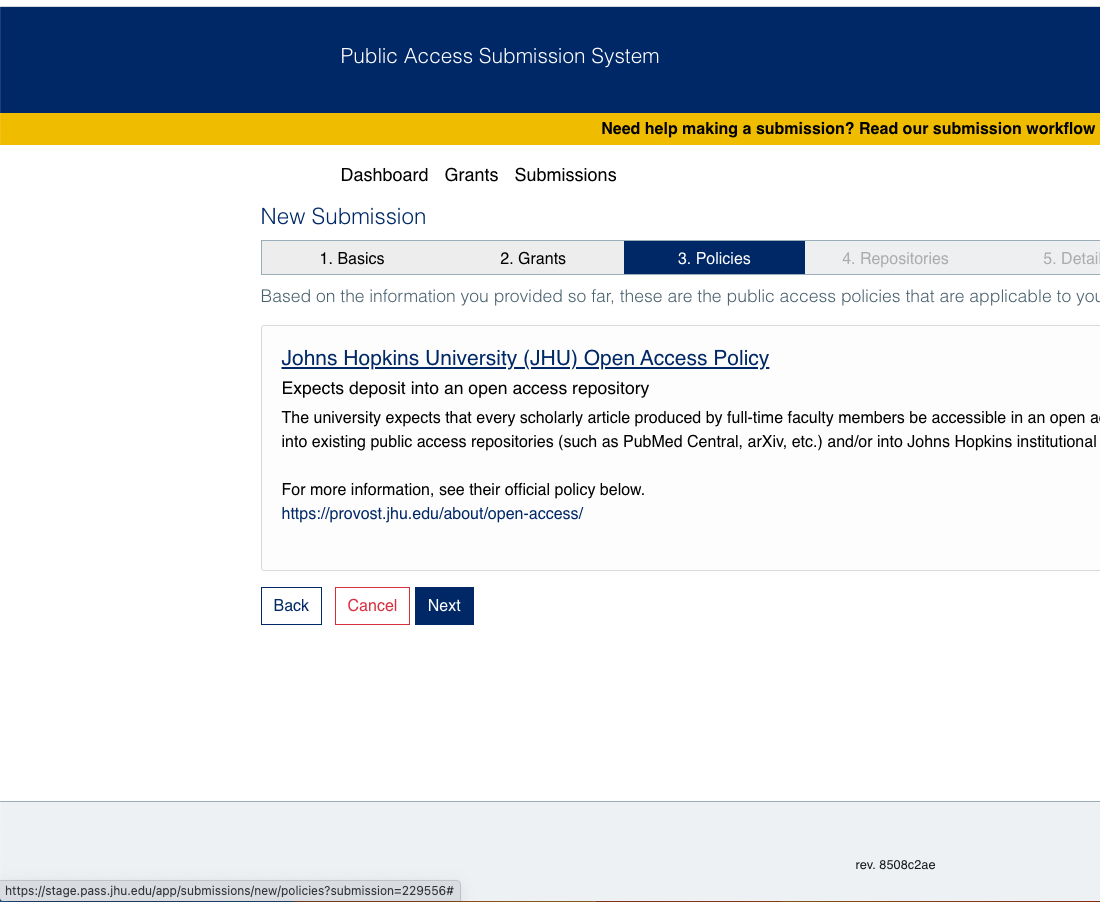Screen dimensions: 1100x902
Task: Switch to the 1. Basics step tab
Action: tap(352, 258)
